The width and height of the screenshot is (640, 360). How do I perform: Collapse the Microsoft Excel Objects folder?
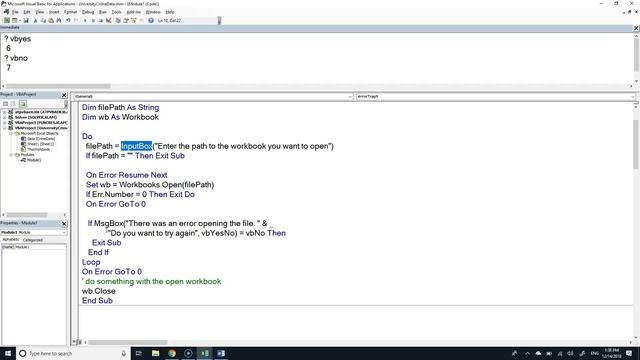11,133
